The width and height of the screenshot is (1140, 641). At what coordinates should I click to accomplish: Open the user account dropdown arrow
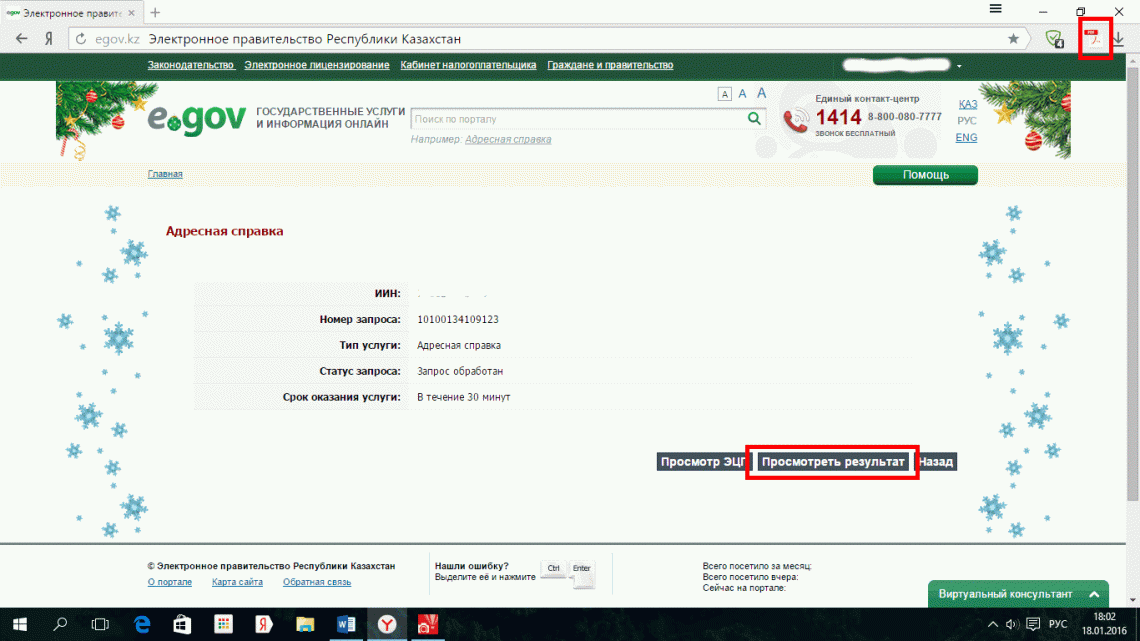957,65
